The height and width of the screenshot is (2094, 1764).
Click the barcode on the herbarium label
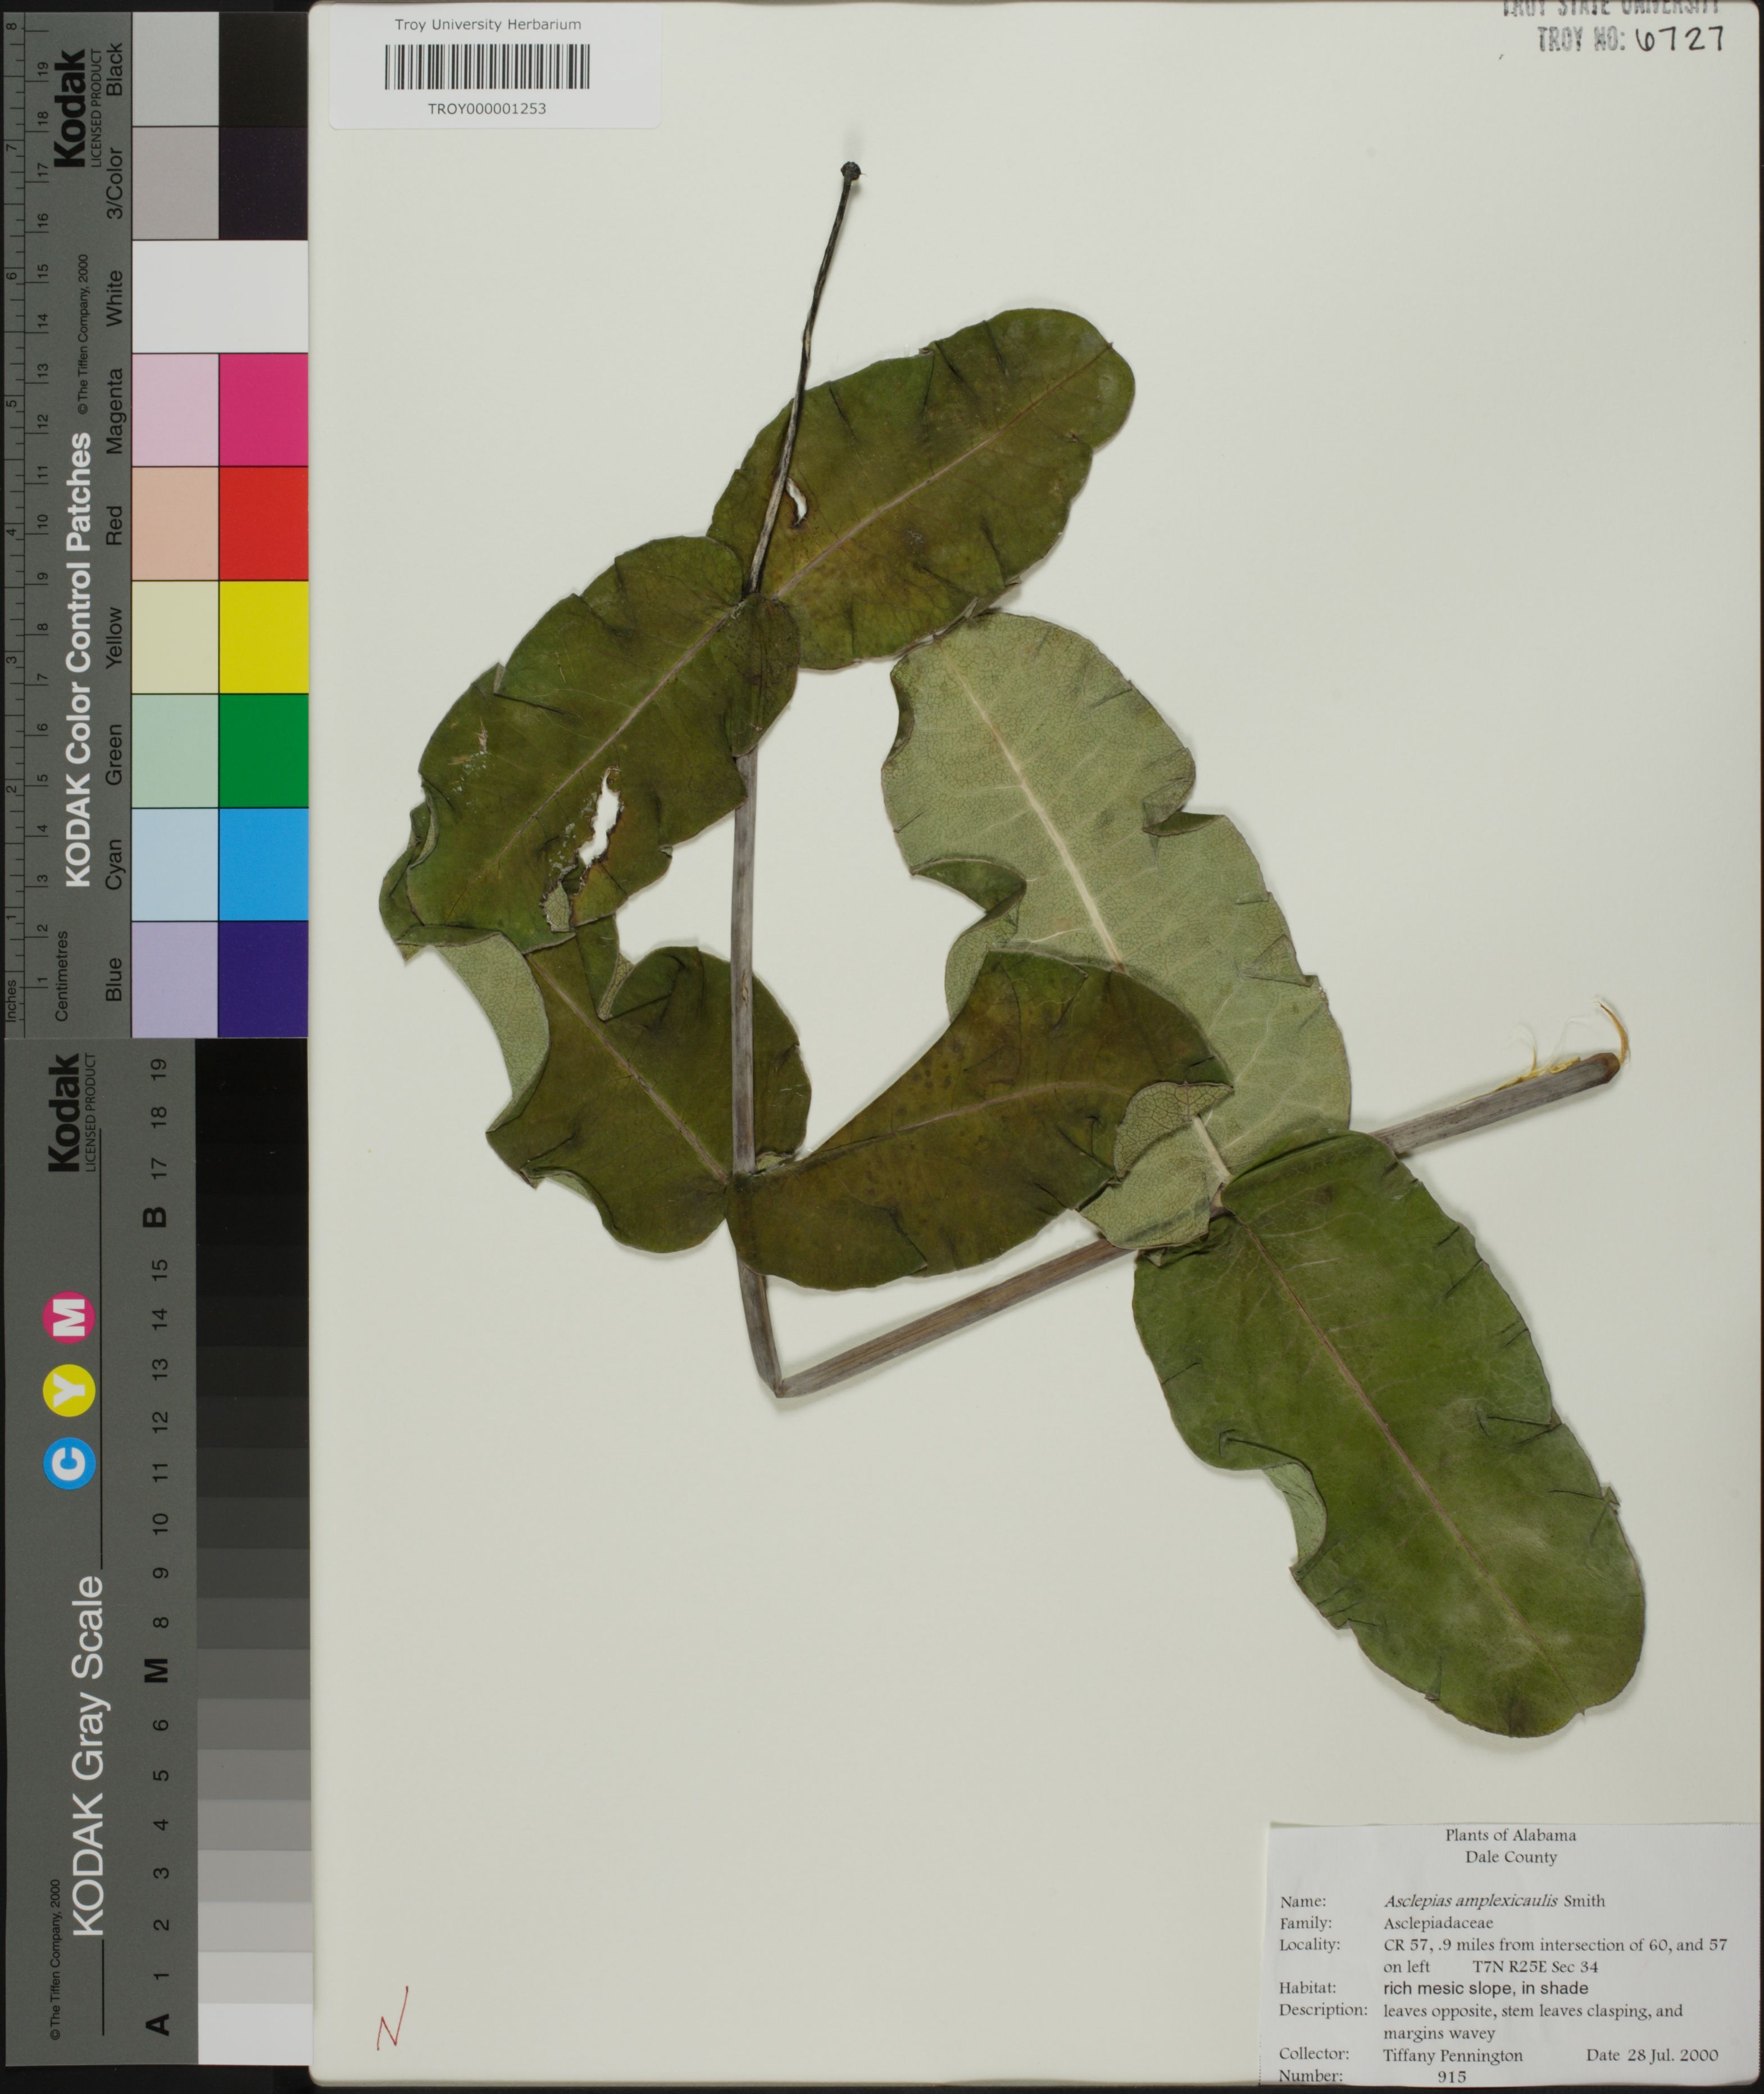coord(487,67)
